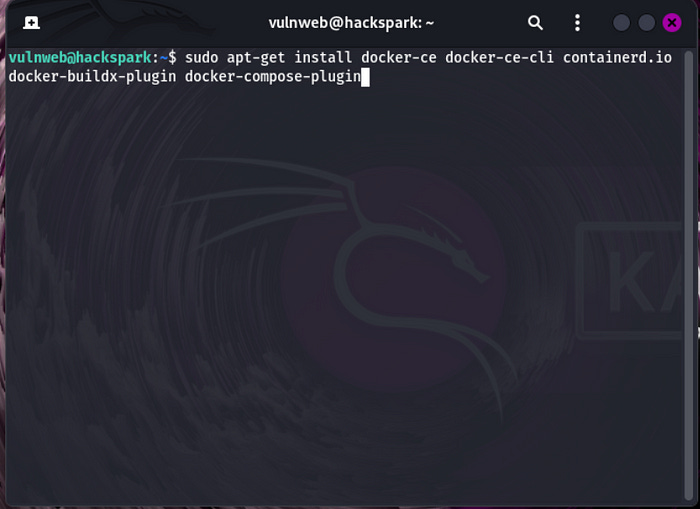Click docker-compose-plugin at the command end
Image resolution: width=700 pixels, height=509 pixels.
(x=273, y=77)
